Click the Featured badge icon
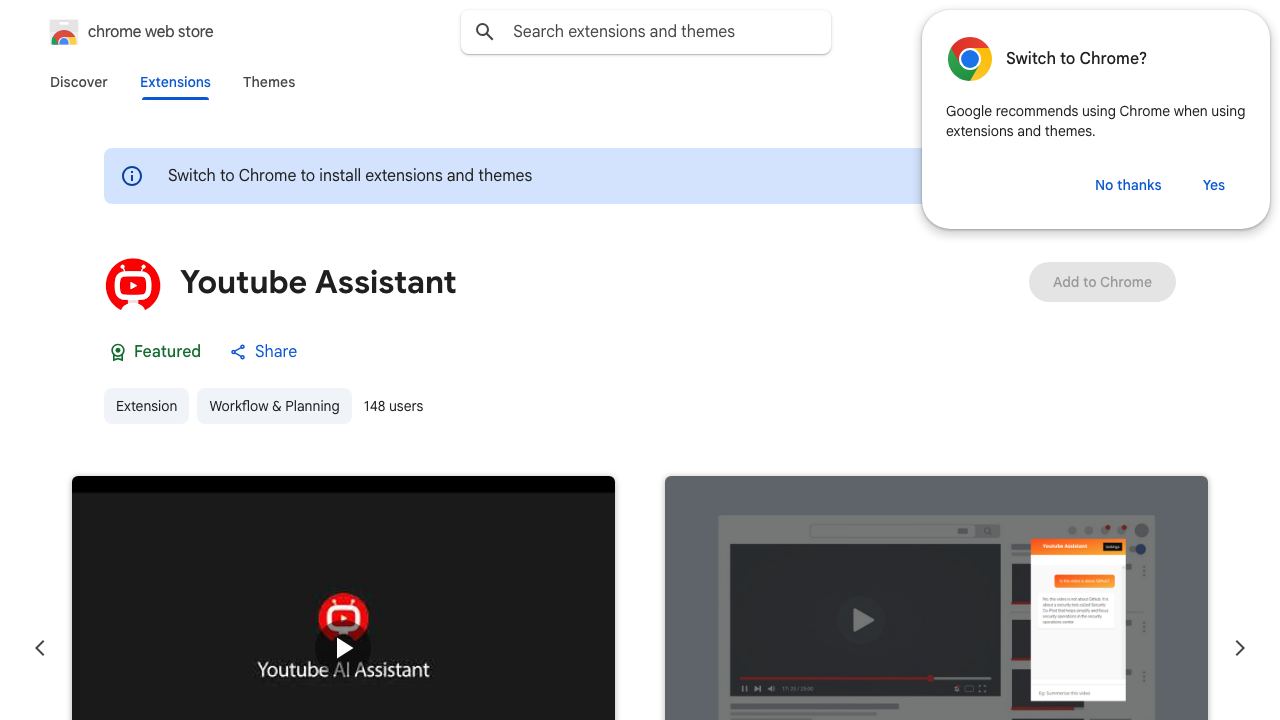Viewport: 1280px width, 720px height. [117, 352]
